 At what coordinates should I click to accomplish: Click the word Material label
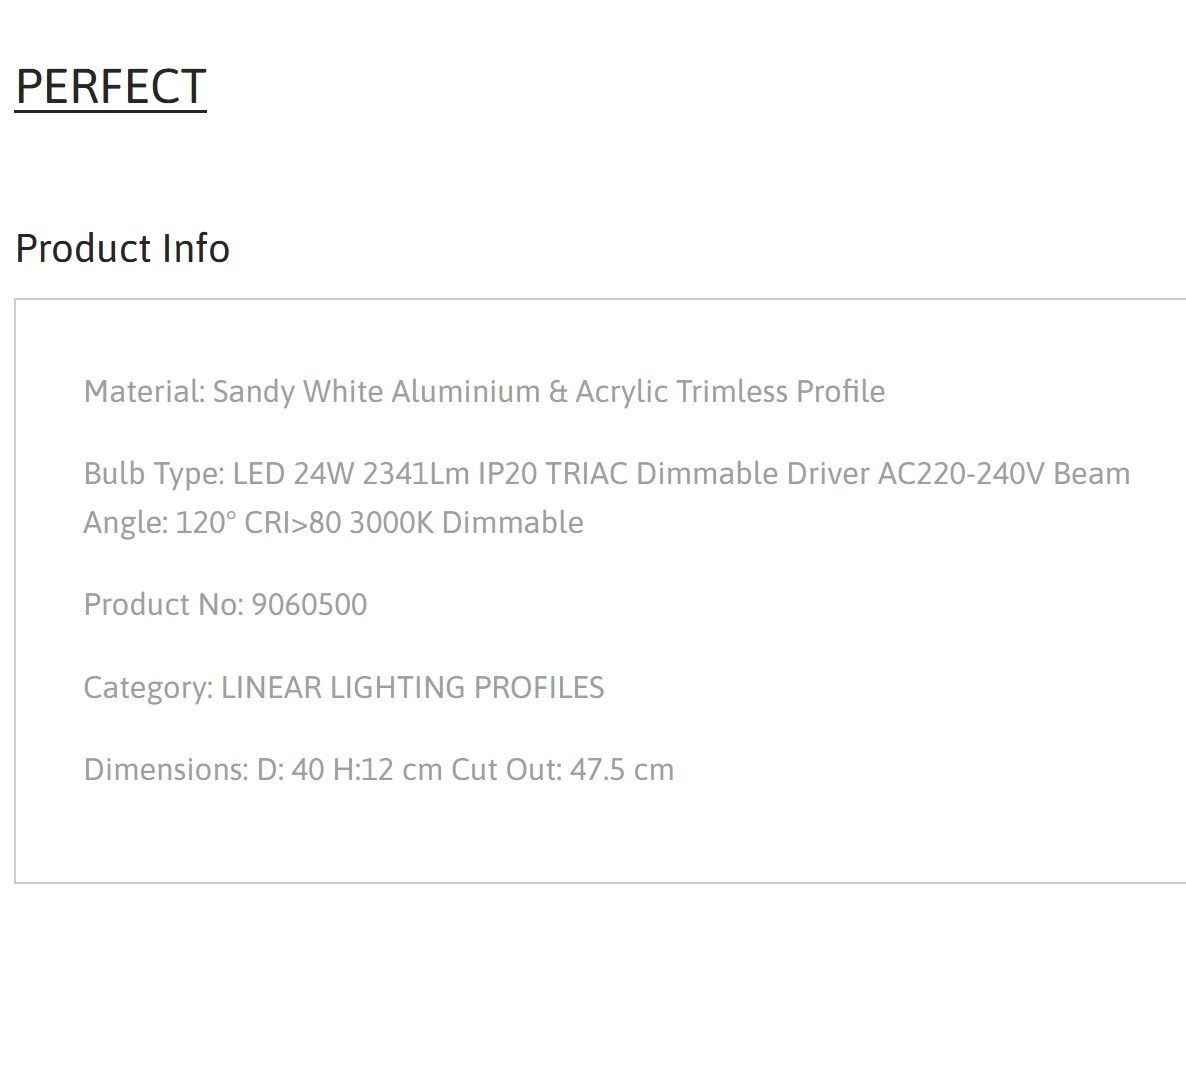[144, 392]
